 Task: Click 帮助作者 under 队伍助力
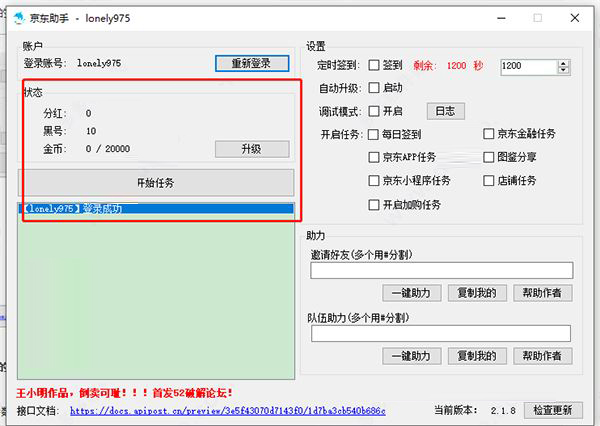tap(543, 356)
